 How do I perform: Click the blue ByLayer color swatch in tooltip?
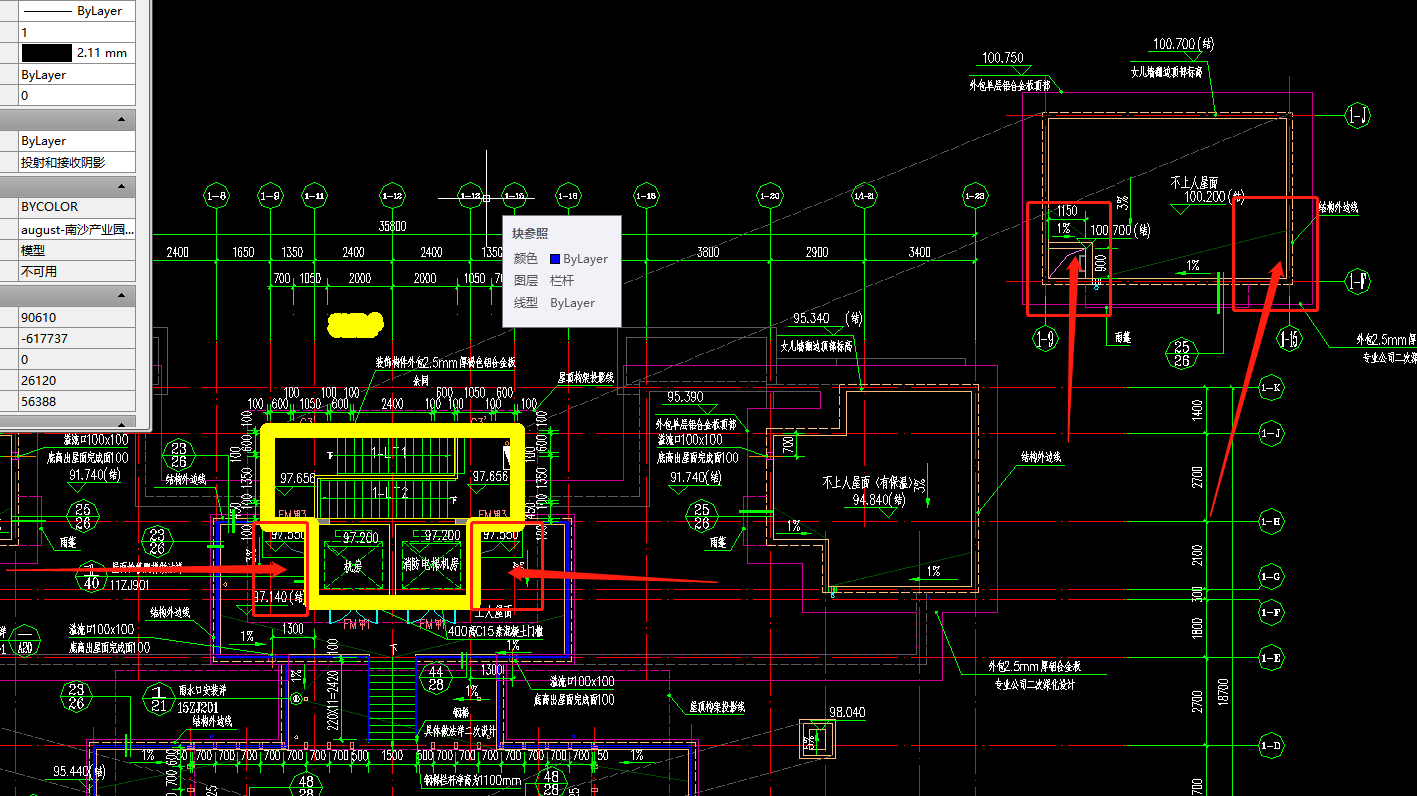pos(554,259)
